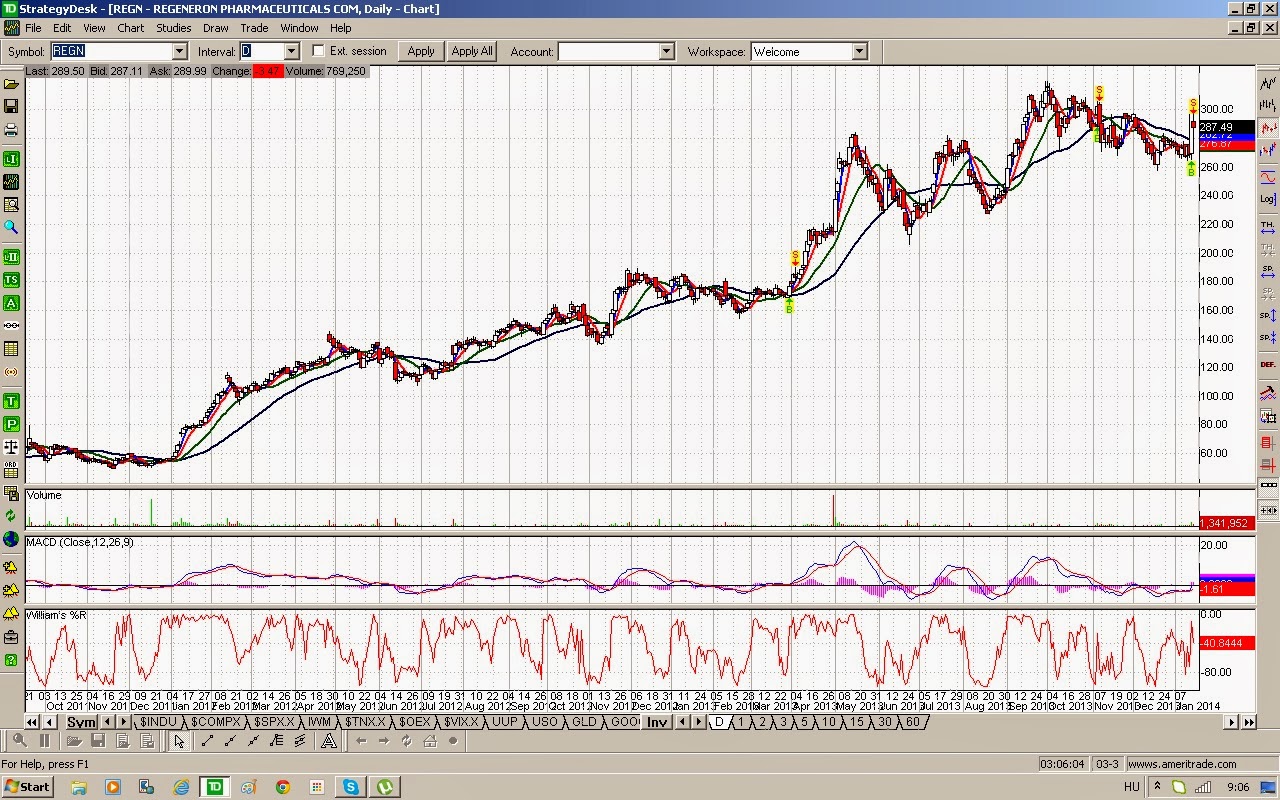Click the green A icon in left sidebar
1280x800 pixels.
tap(11, 303)
